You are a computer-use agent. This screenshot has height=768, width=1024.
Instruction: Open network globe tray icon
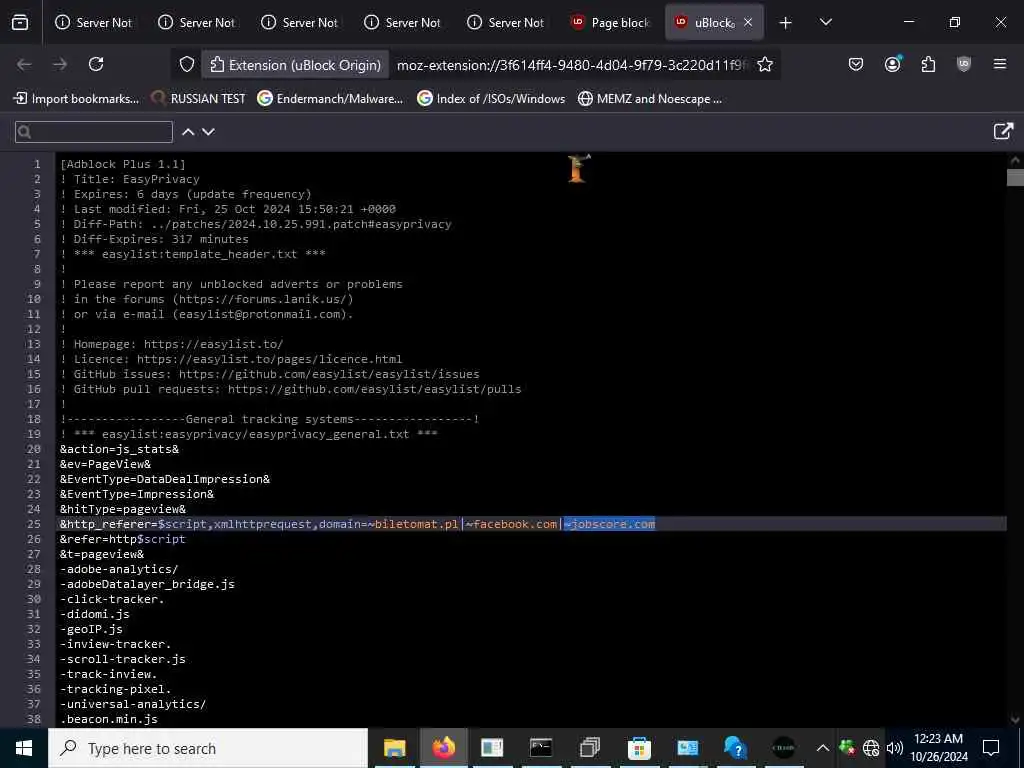coord(871,748)
